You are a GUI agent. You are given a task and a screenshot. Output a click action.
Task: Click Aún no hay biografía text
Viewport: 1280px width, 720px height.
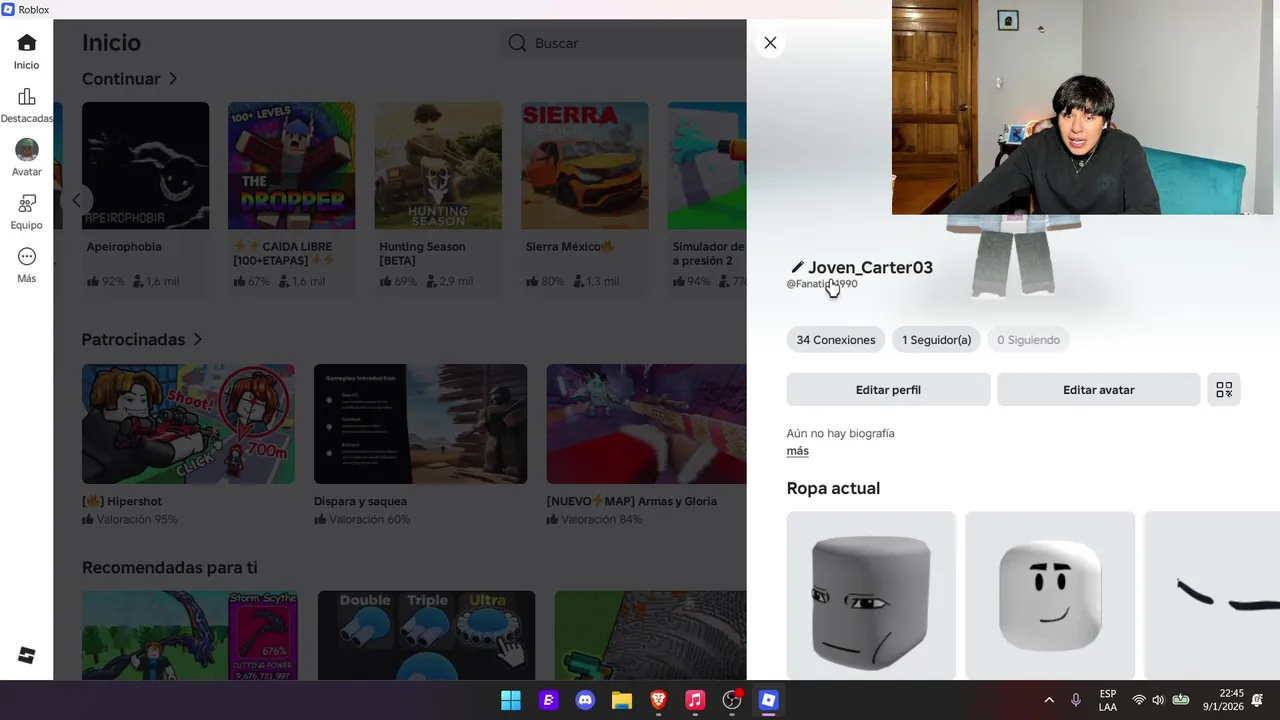click(x=840, y=433)
